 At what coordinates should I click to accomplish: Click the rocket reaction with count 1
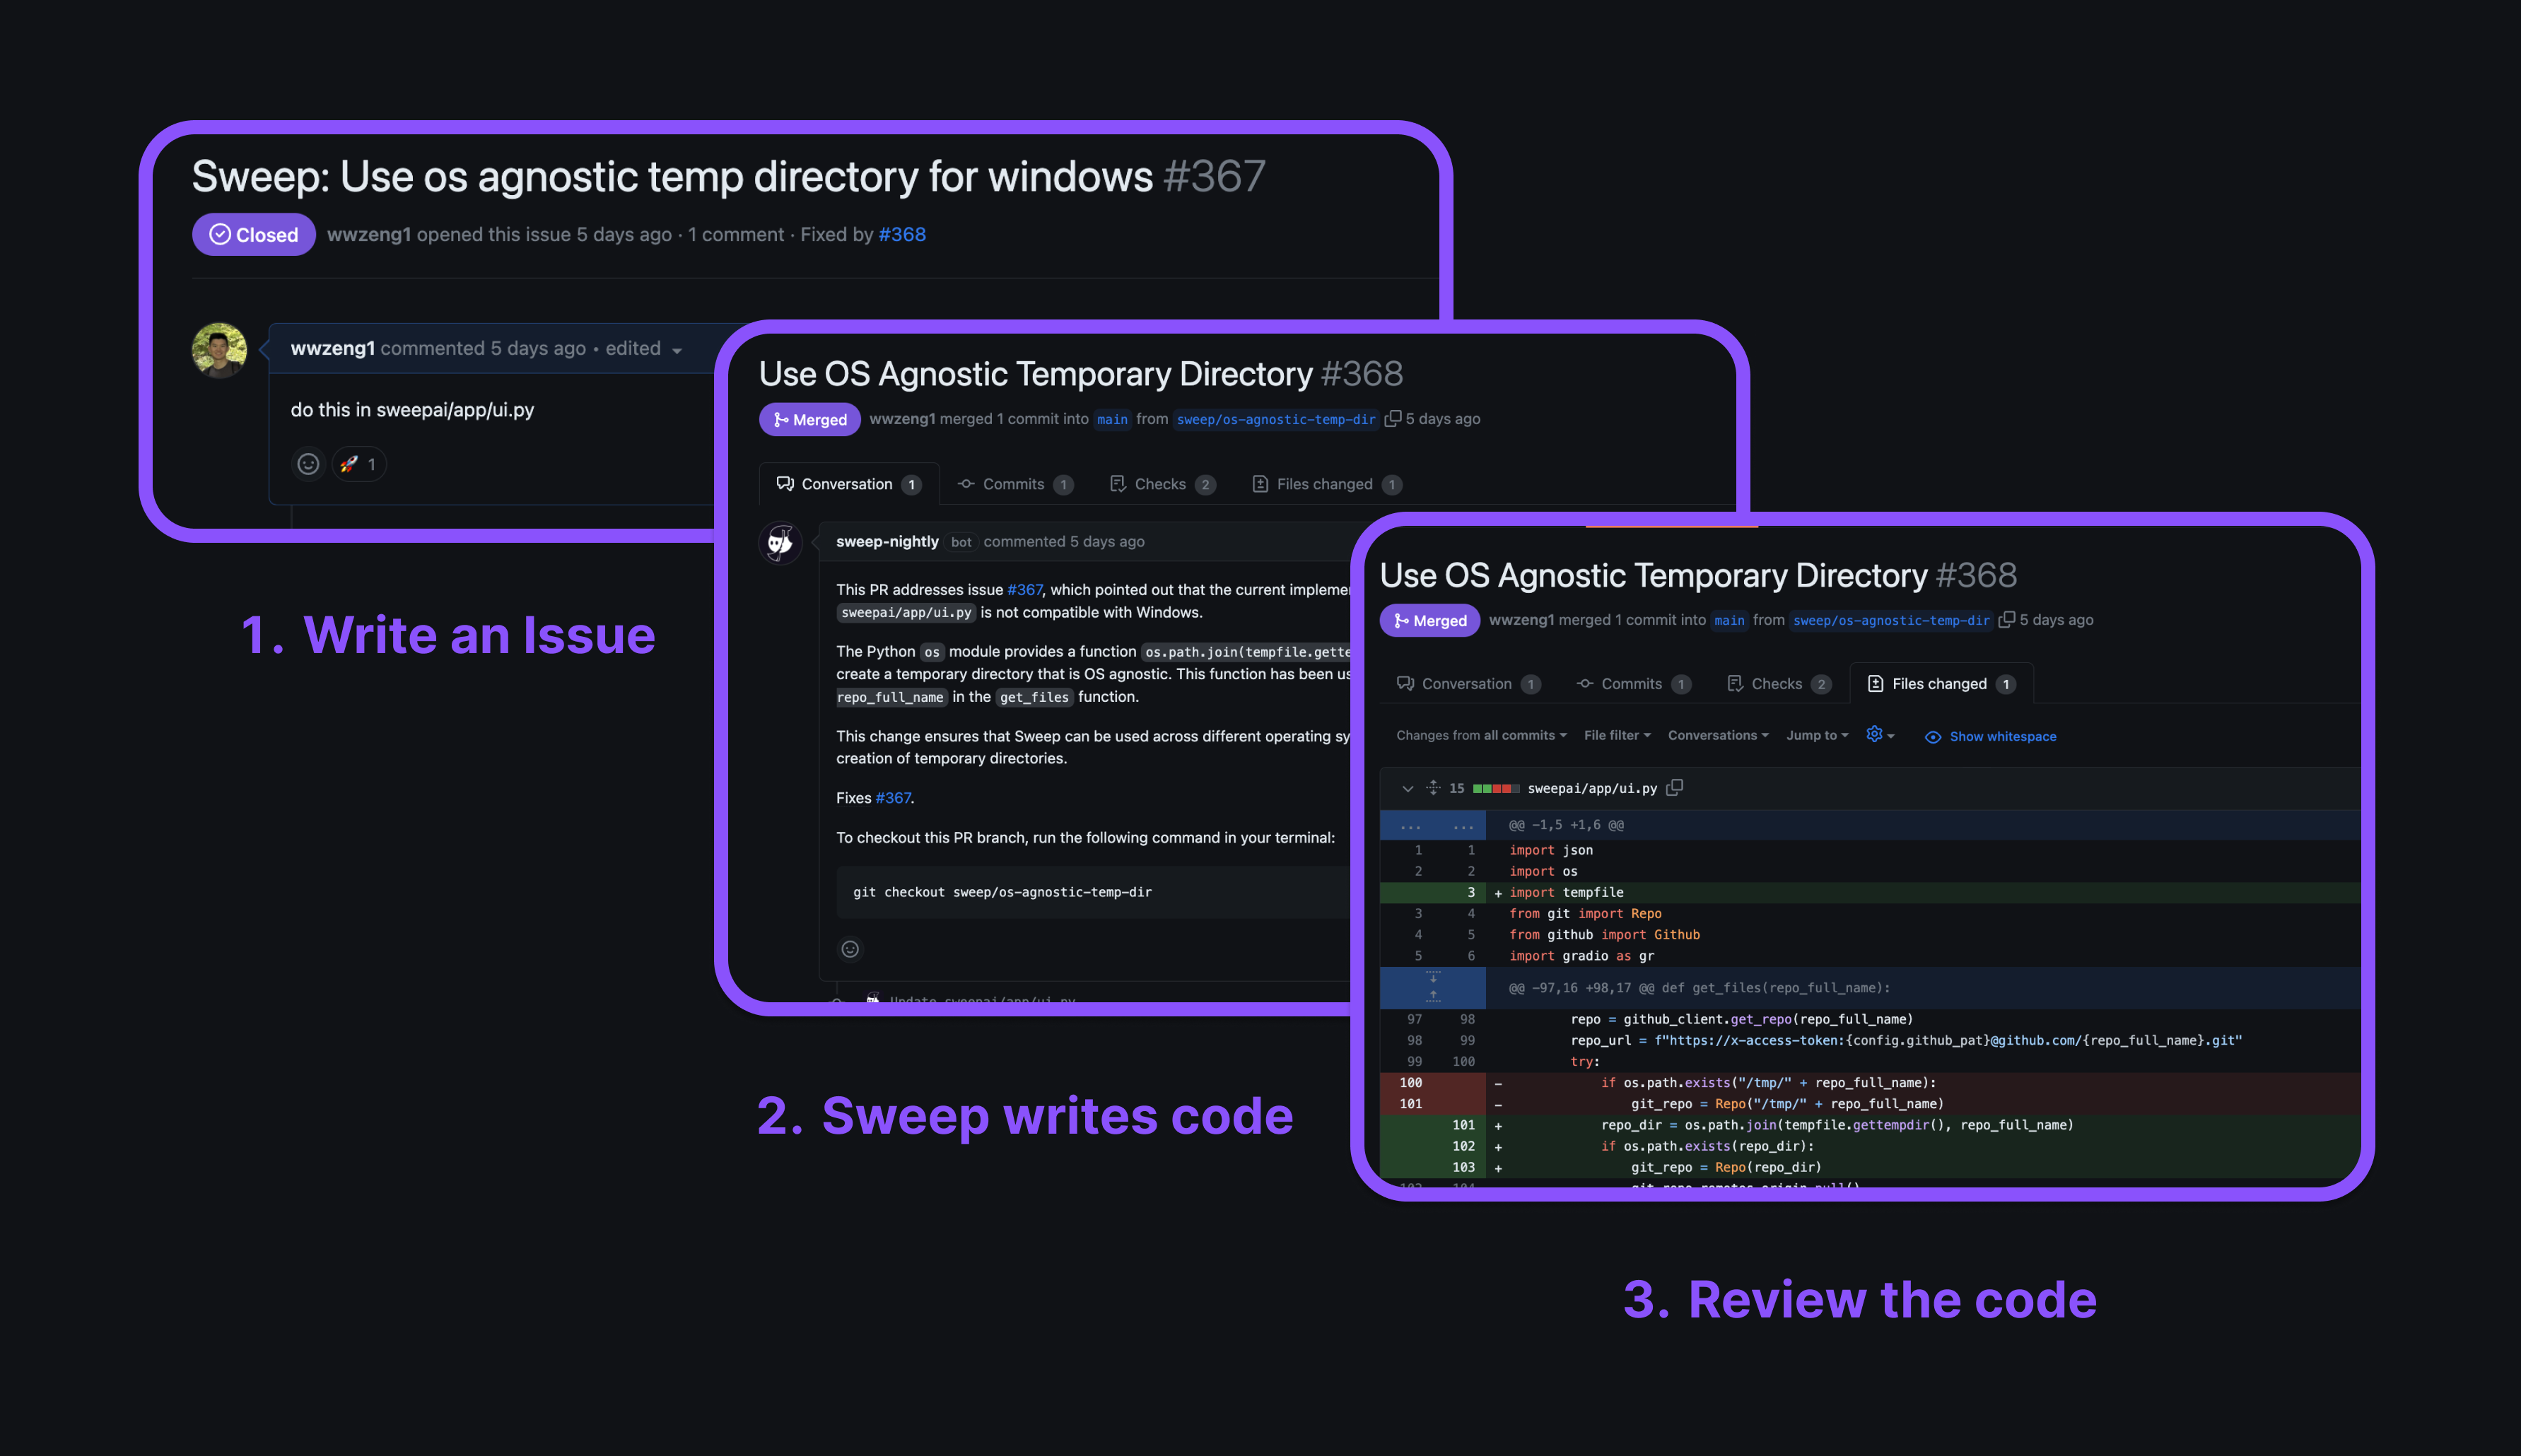(359, 464)
